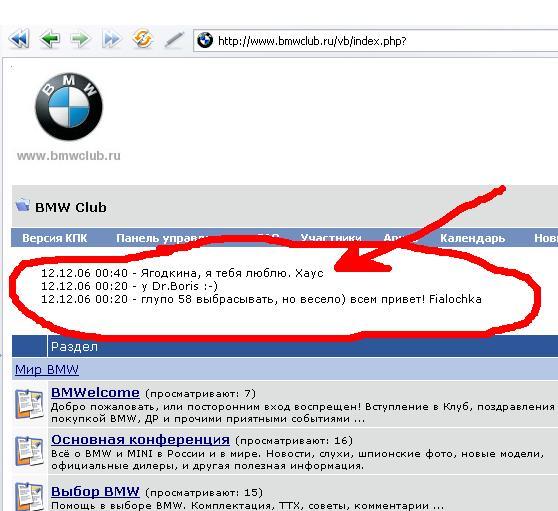
Task: Click the pencil edit icon in toolbar
Action: (174, 39)
